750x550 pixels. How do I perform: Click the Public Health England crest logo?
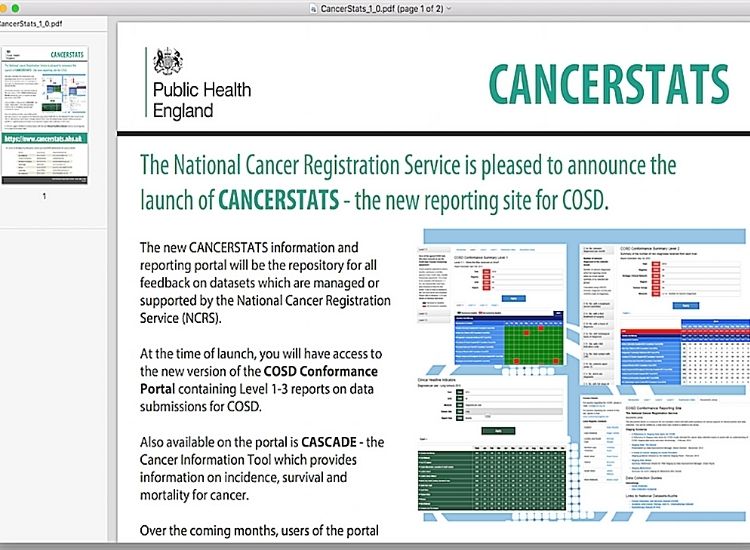(165, 63)
